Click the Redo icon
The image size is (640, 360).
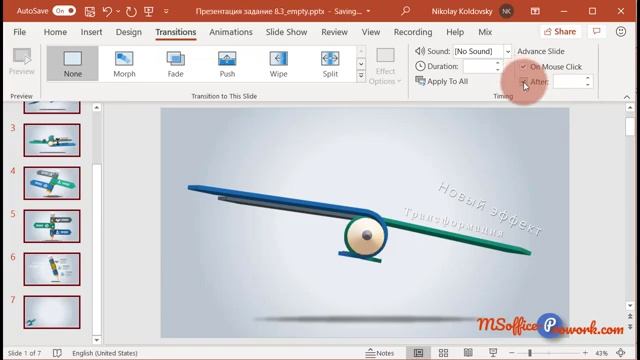click(131, 11)
